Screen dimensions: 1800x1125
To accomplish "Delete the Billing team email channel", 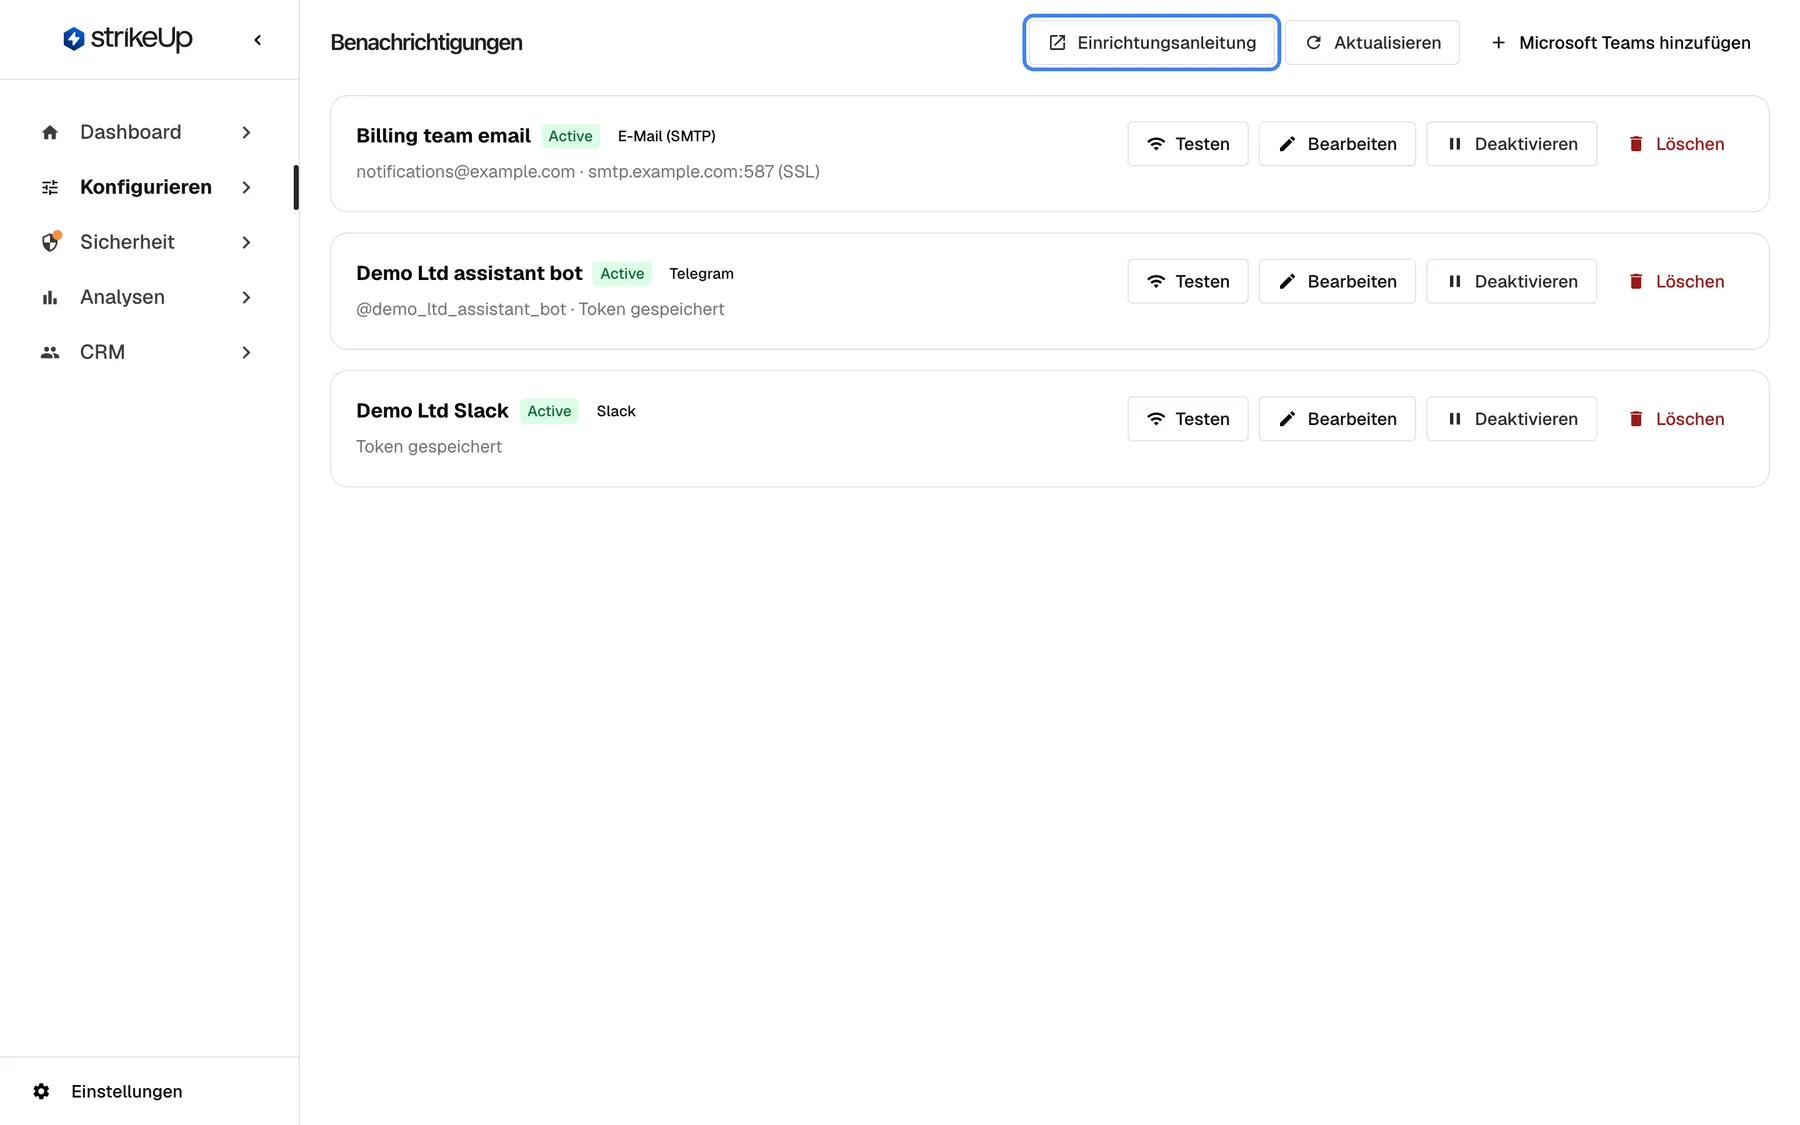I will pyautogui.click(x=1676, y=144).
